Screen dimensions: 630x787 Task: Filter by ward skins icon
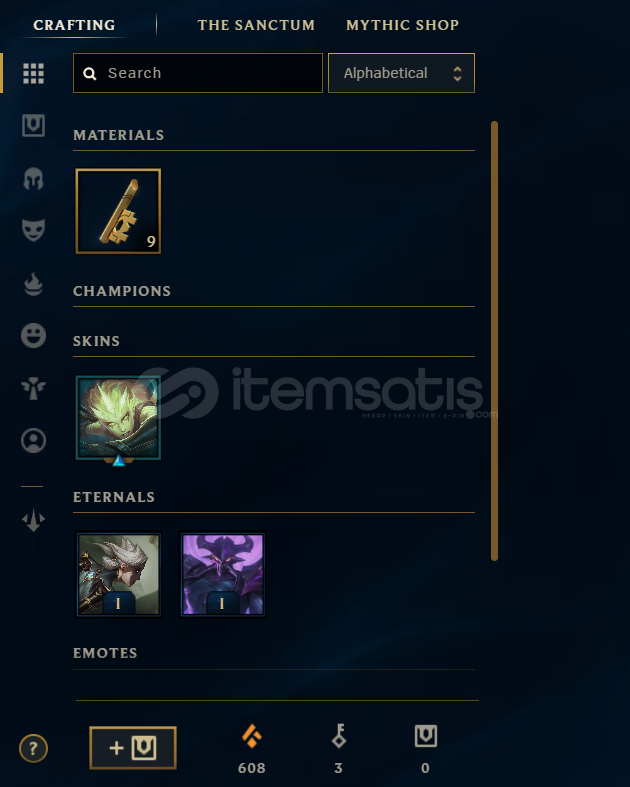[x=34, y=388]
